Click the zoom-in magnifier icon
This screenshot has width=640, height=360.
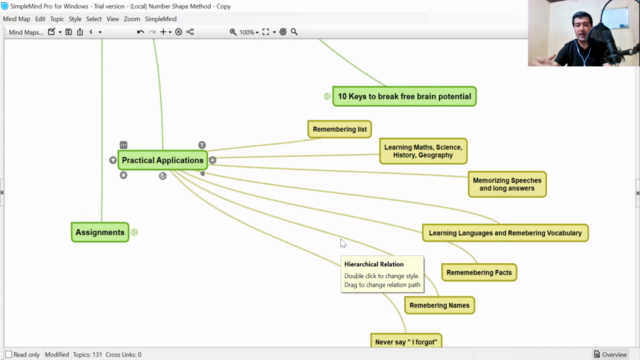click(x=233, y=32)
